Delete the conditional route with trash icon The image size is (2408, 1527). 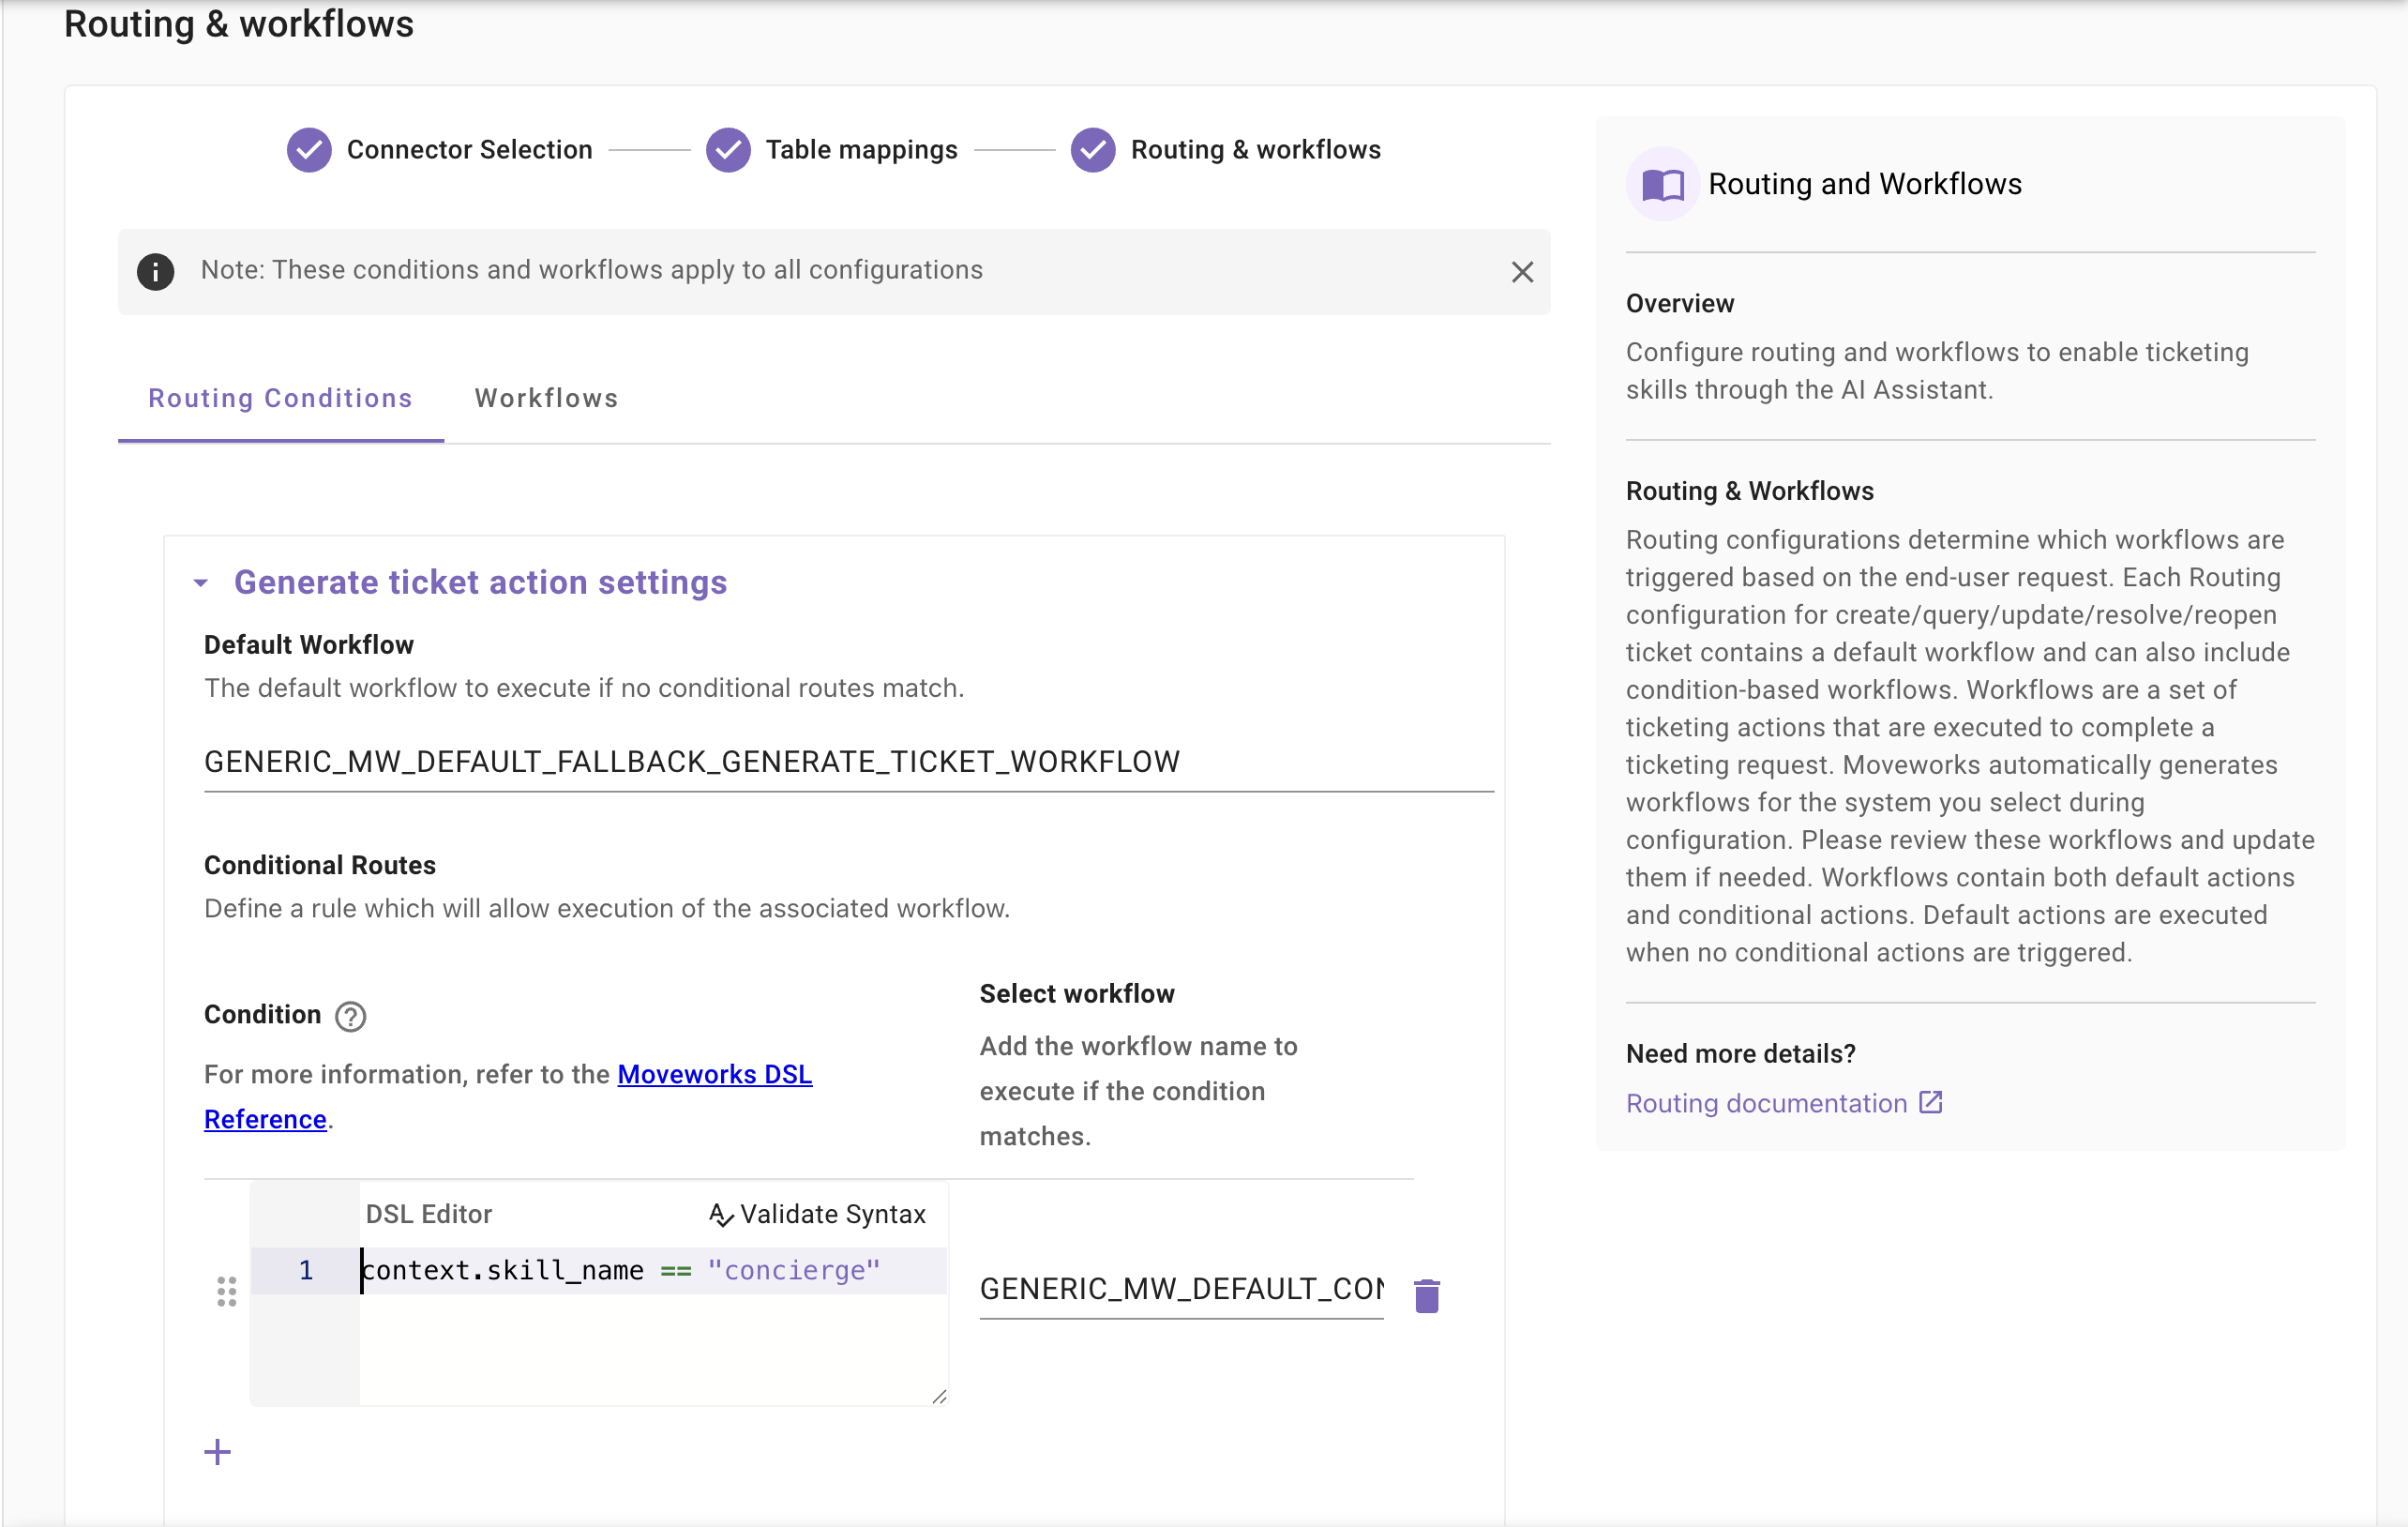click(1426, 1294)
